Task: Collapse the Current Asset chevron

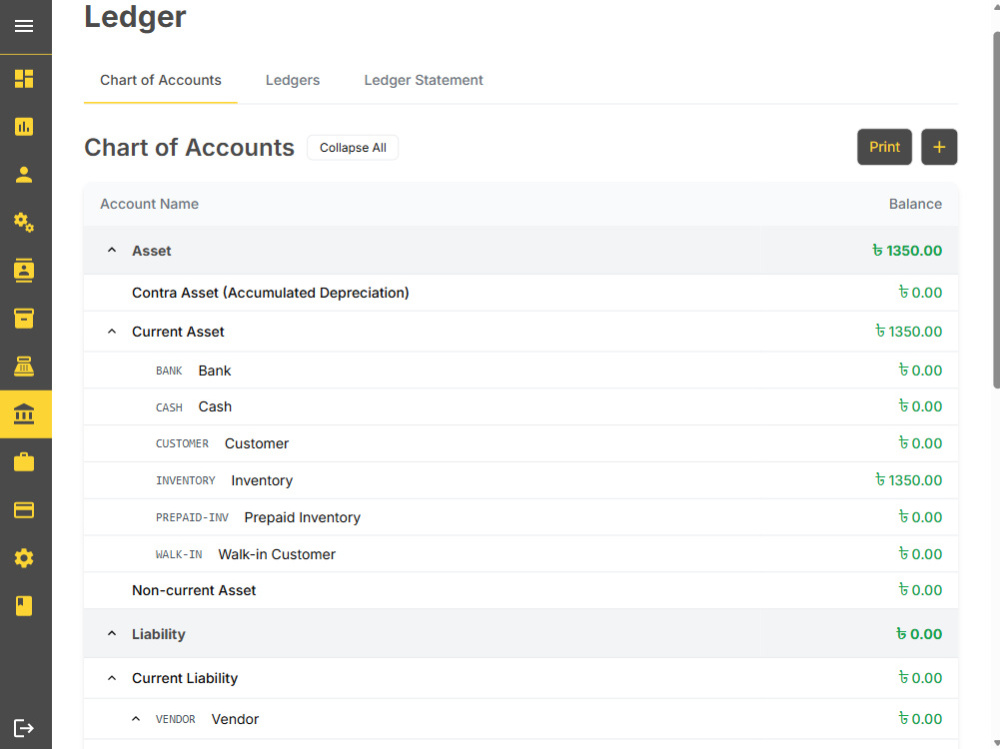Action: pos(112,331)
